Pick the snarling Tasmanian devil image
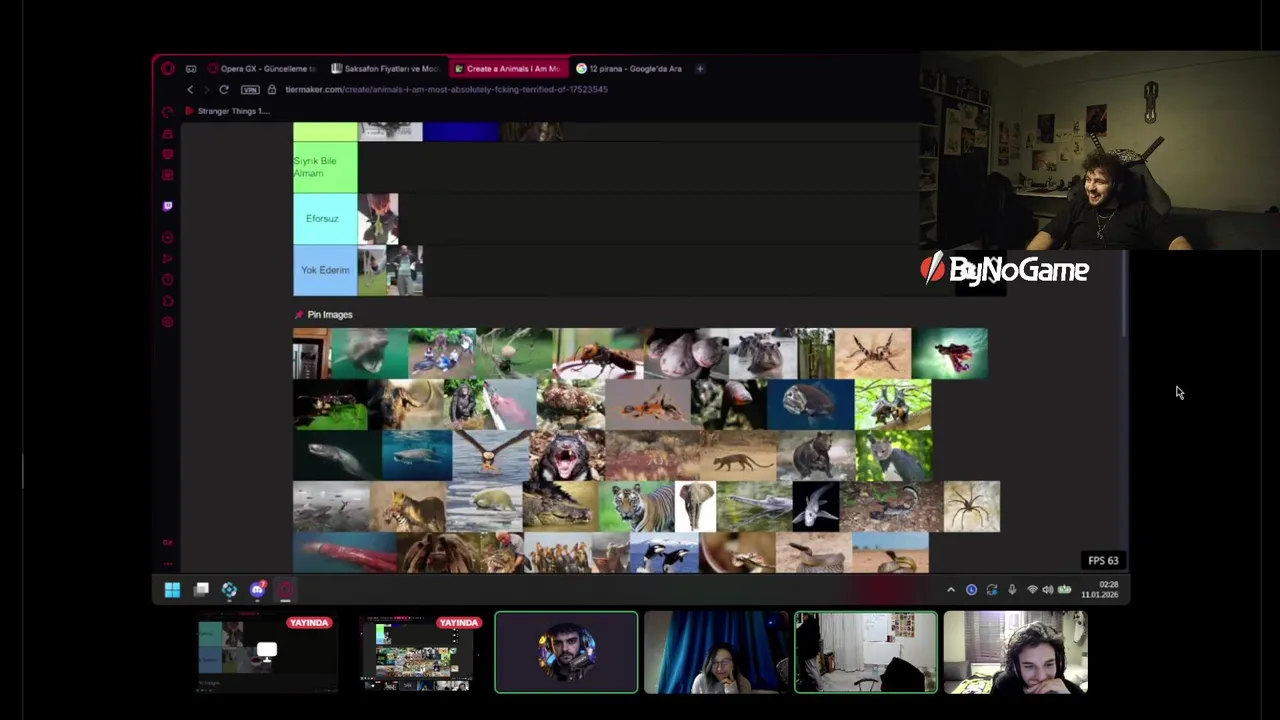This screenshot has height=720, width=1280. coord(566,455)
